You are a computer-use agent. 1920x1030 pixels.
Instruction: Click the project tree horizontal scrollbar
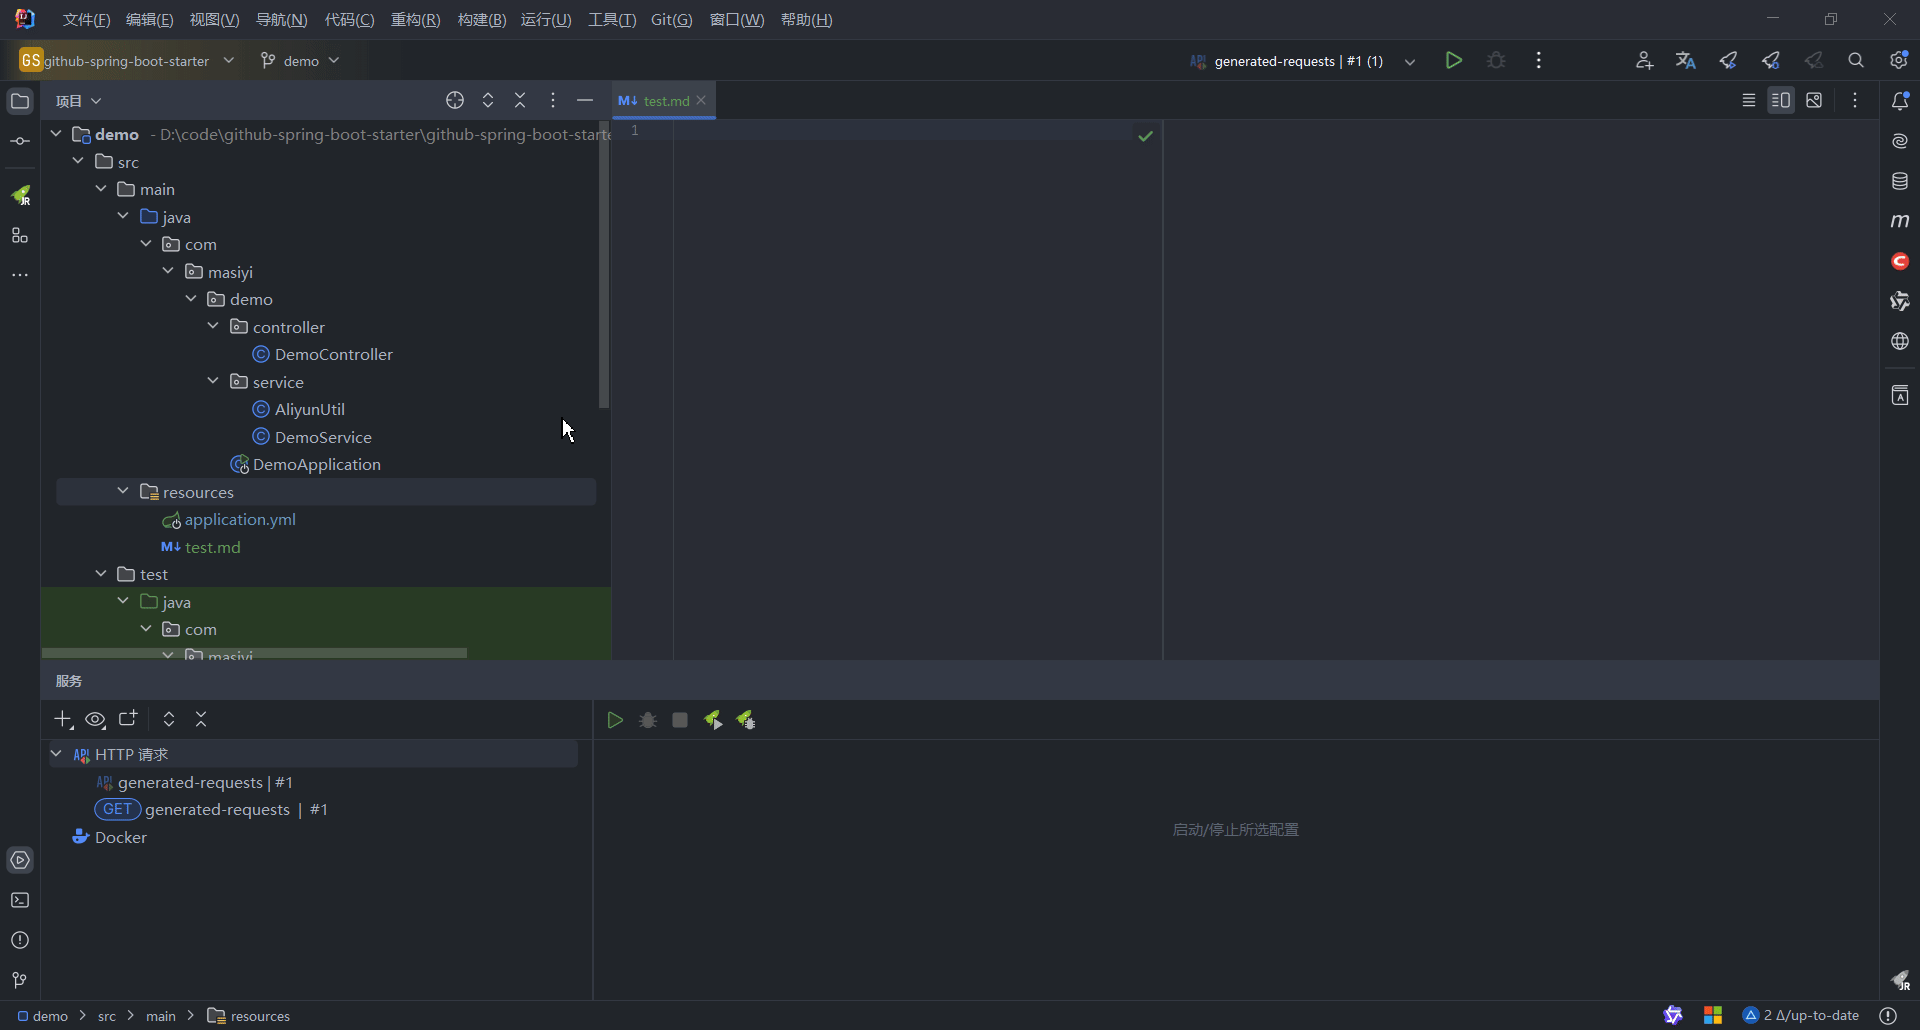point(255,653)
